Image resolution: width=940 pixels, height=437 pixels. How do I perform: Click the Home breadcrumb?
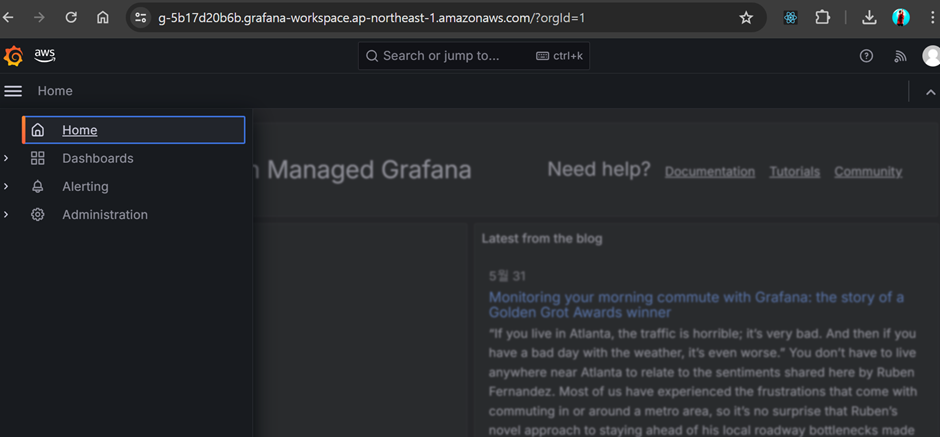point(55,91)
